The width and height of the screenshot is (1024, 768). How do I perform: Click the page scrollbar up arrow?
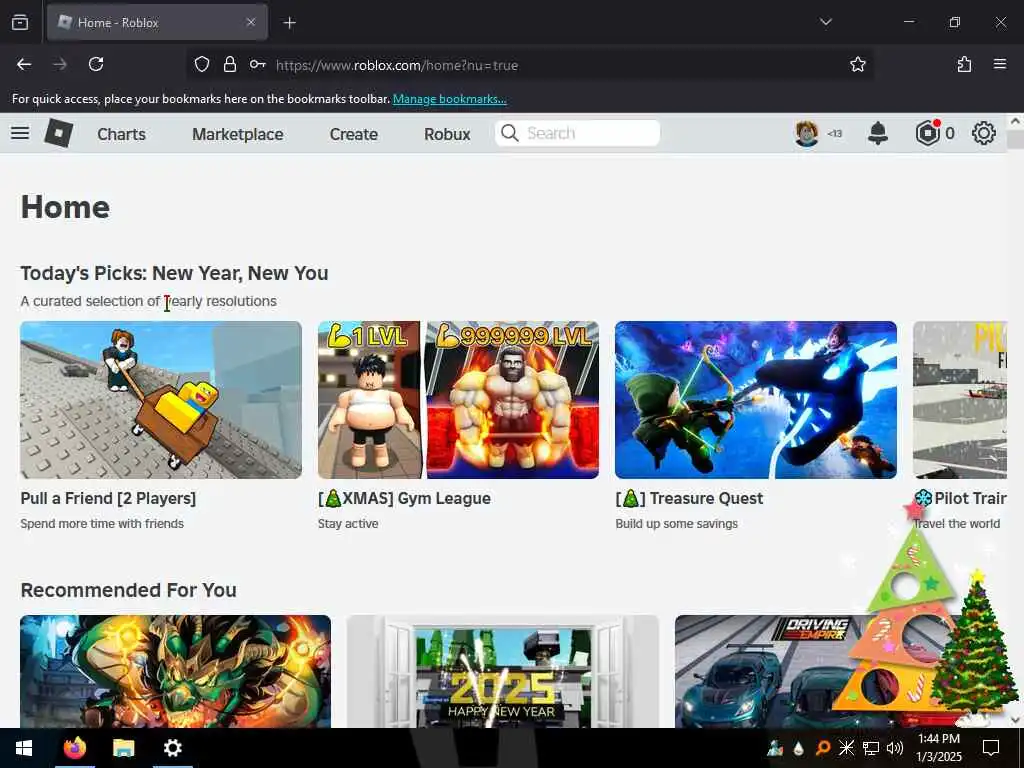[x=1015, y=121]
